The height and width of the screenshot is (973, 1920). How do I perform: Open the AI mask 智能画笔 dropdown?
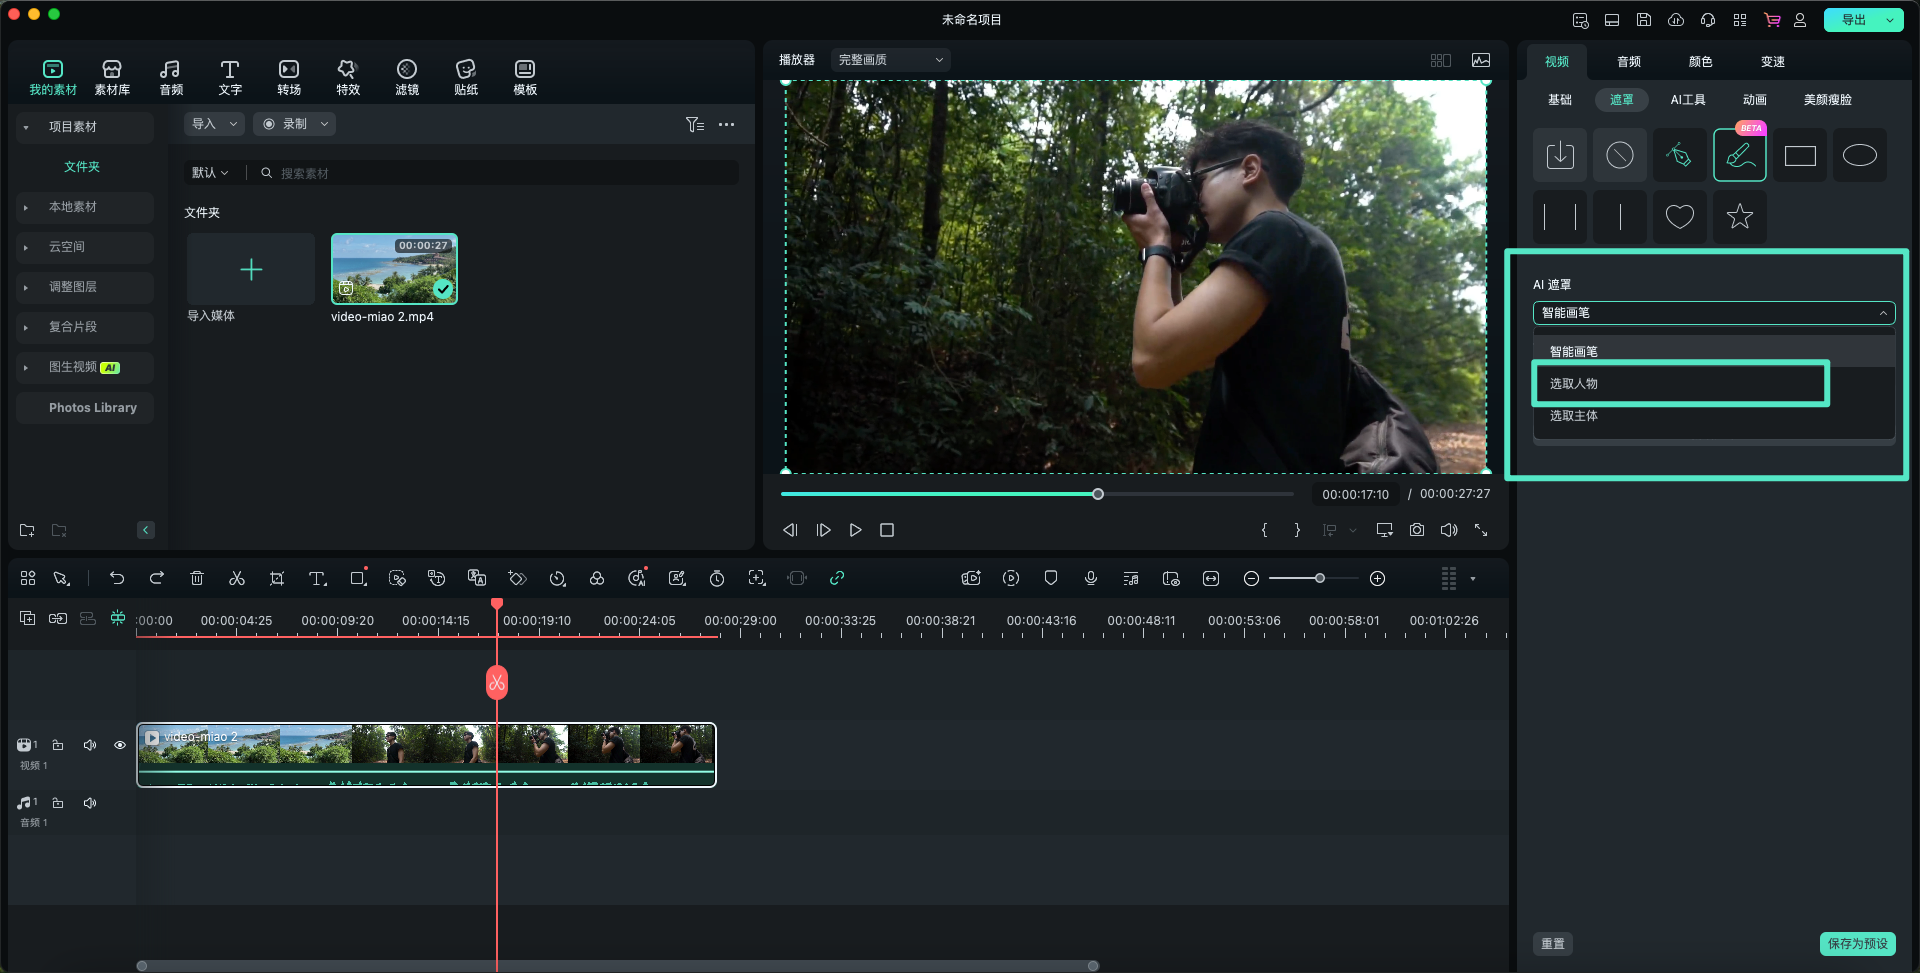(1713, 313)
